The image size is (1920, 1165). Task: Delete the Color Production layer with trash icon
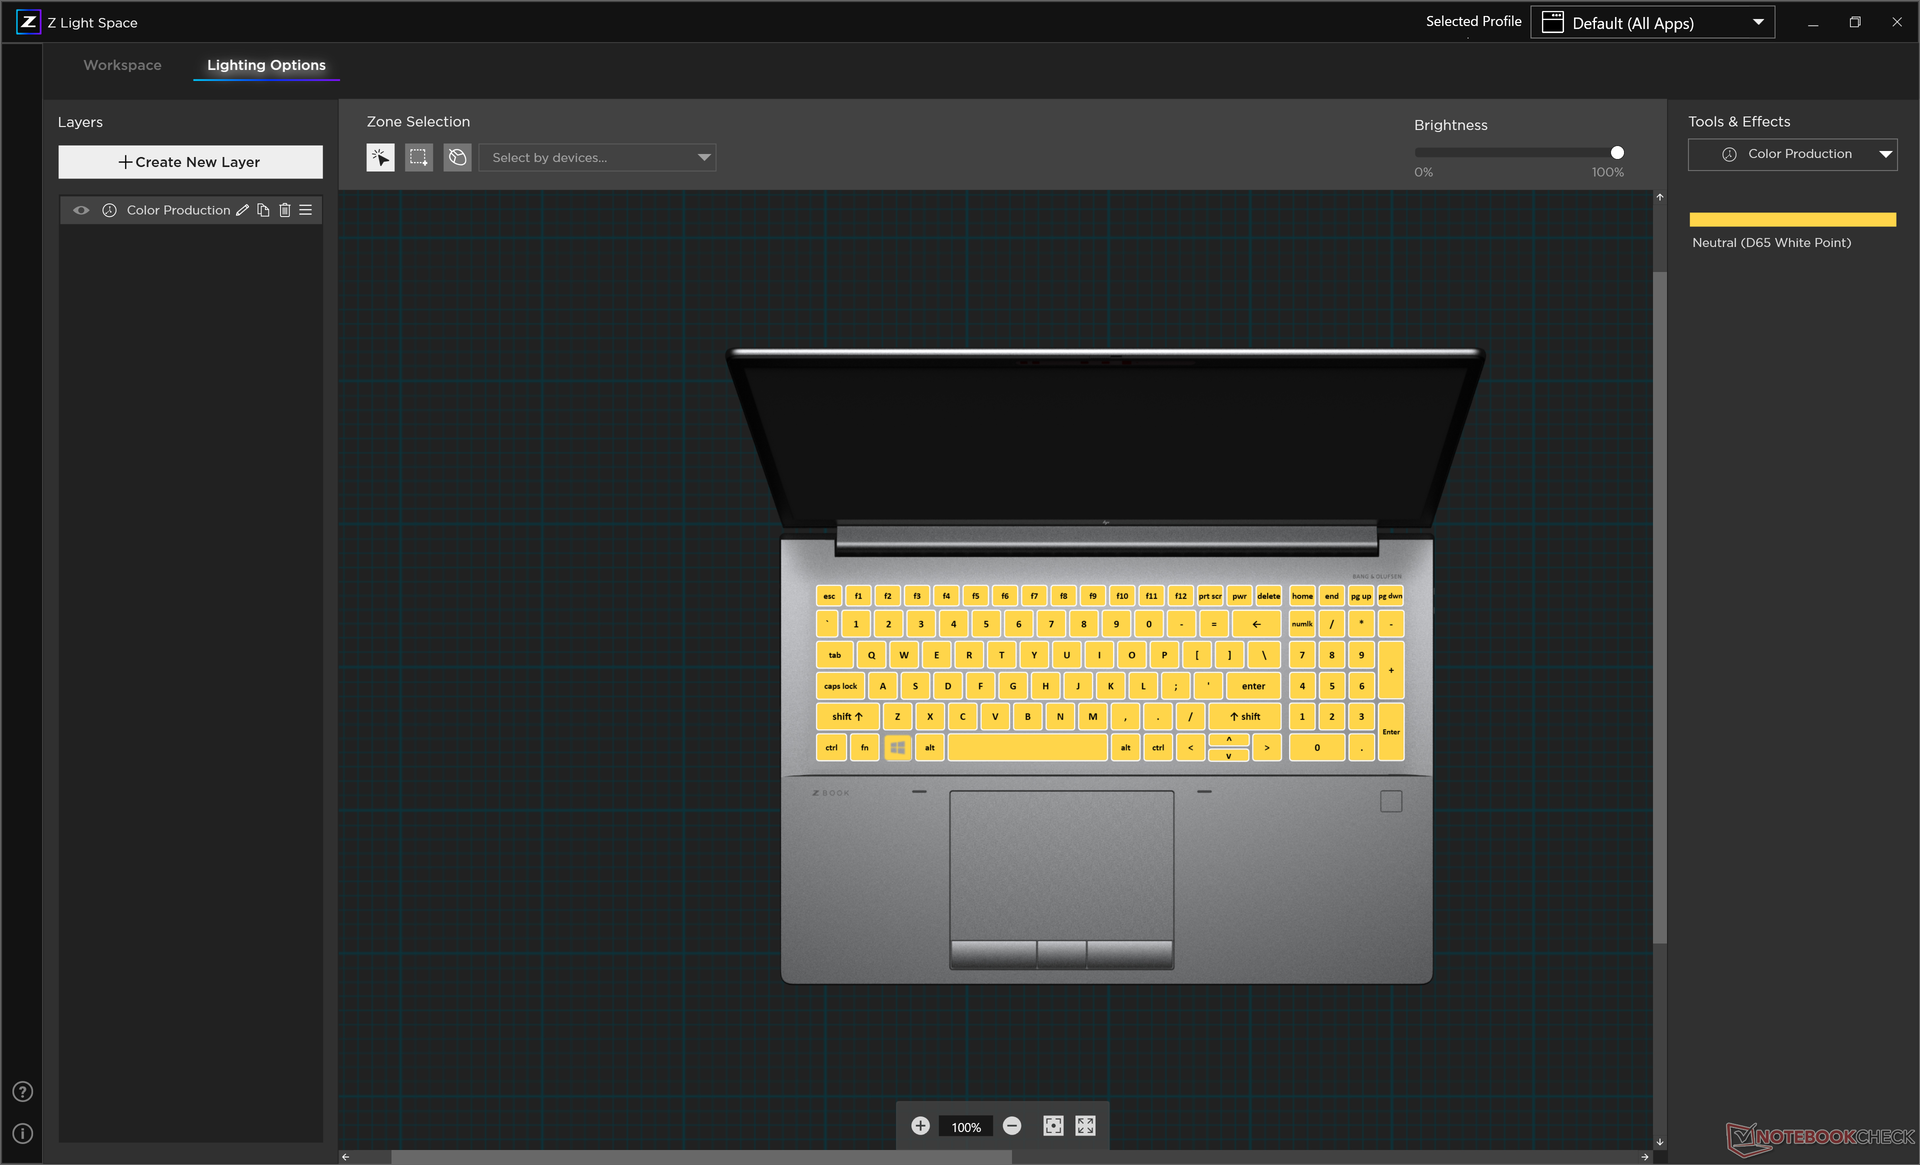pos(285,210)
